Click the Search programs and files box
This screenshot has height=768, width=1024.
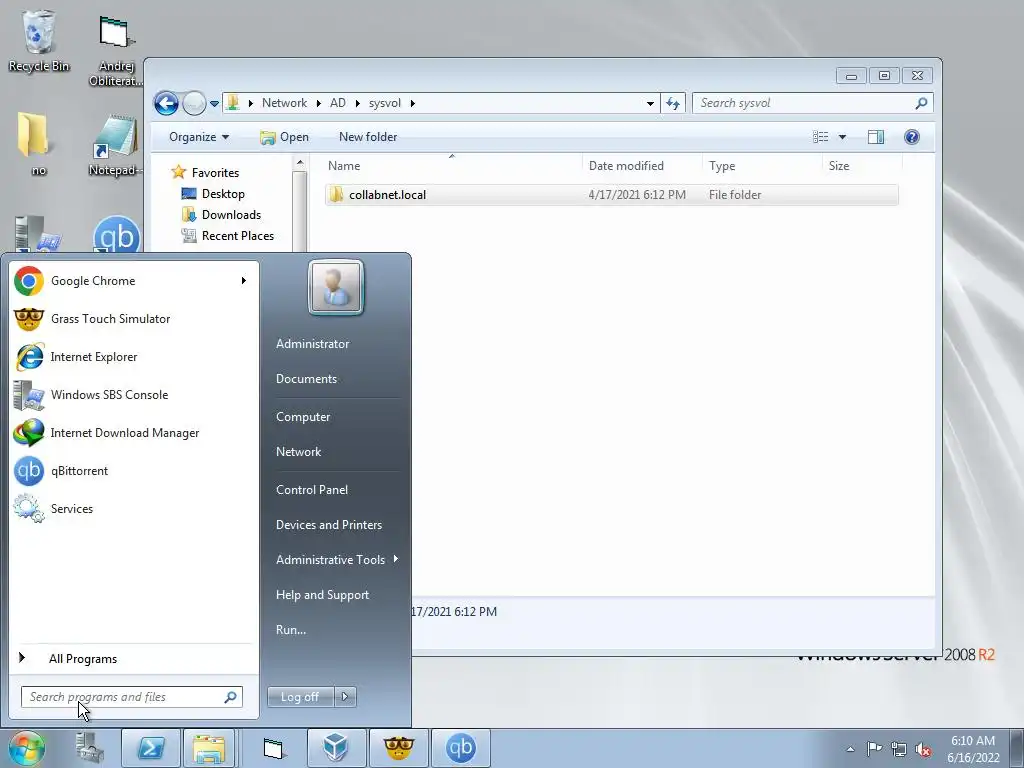131,697
